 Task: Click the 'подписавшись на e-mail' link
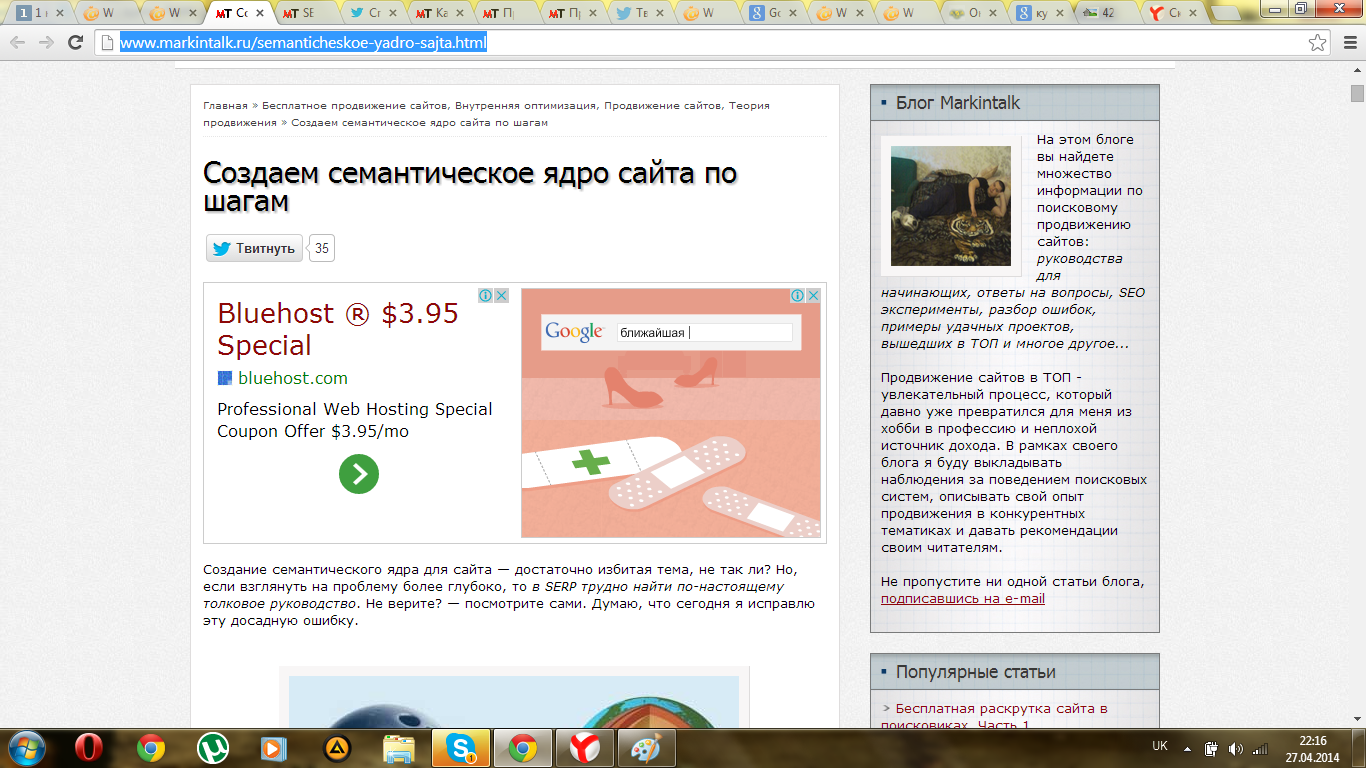[x=963, y=598]
